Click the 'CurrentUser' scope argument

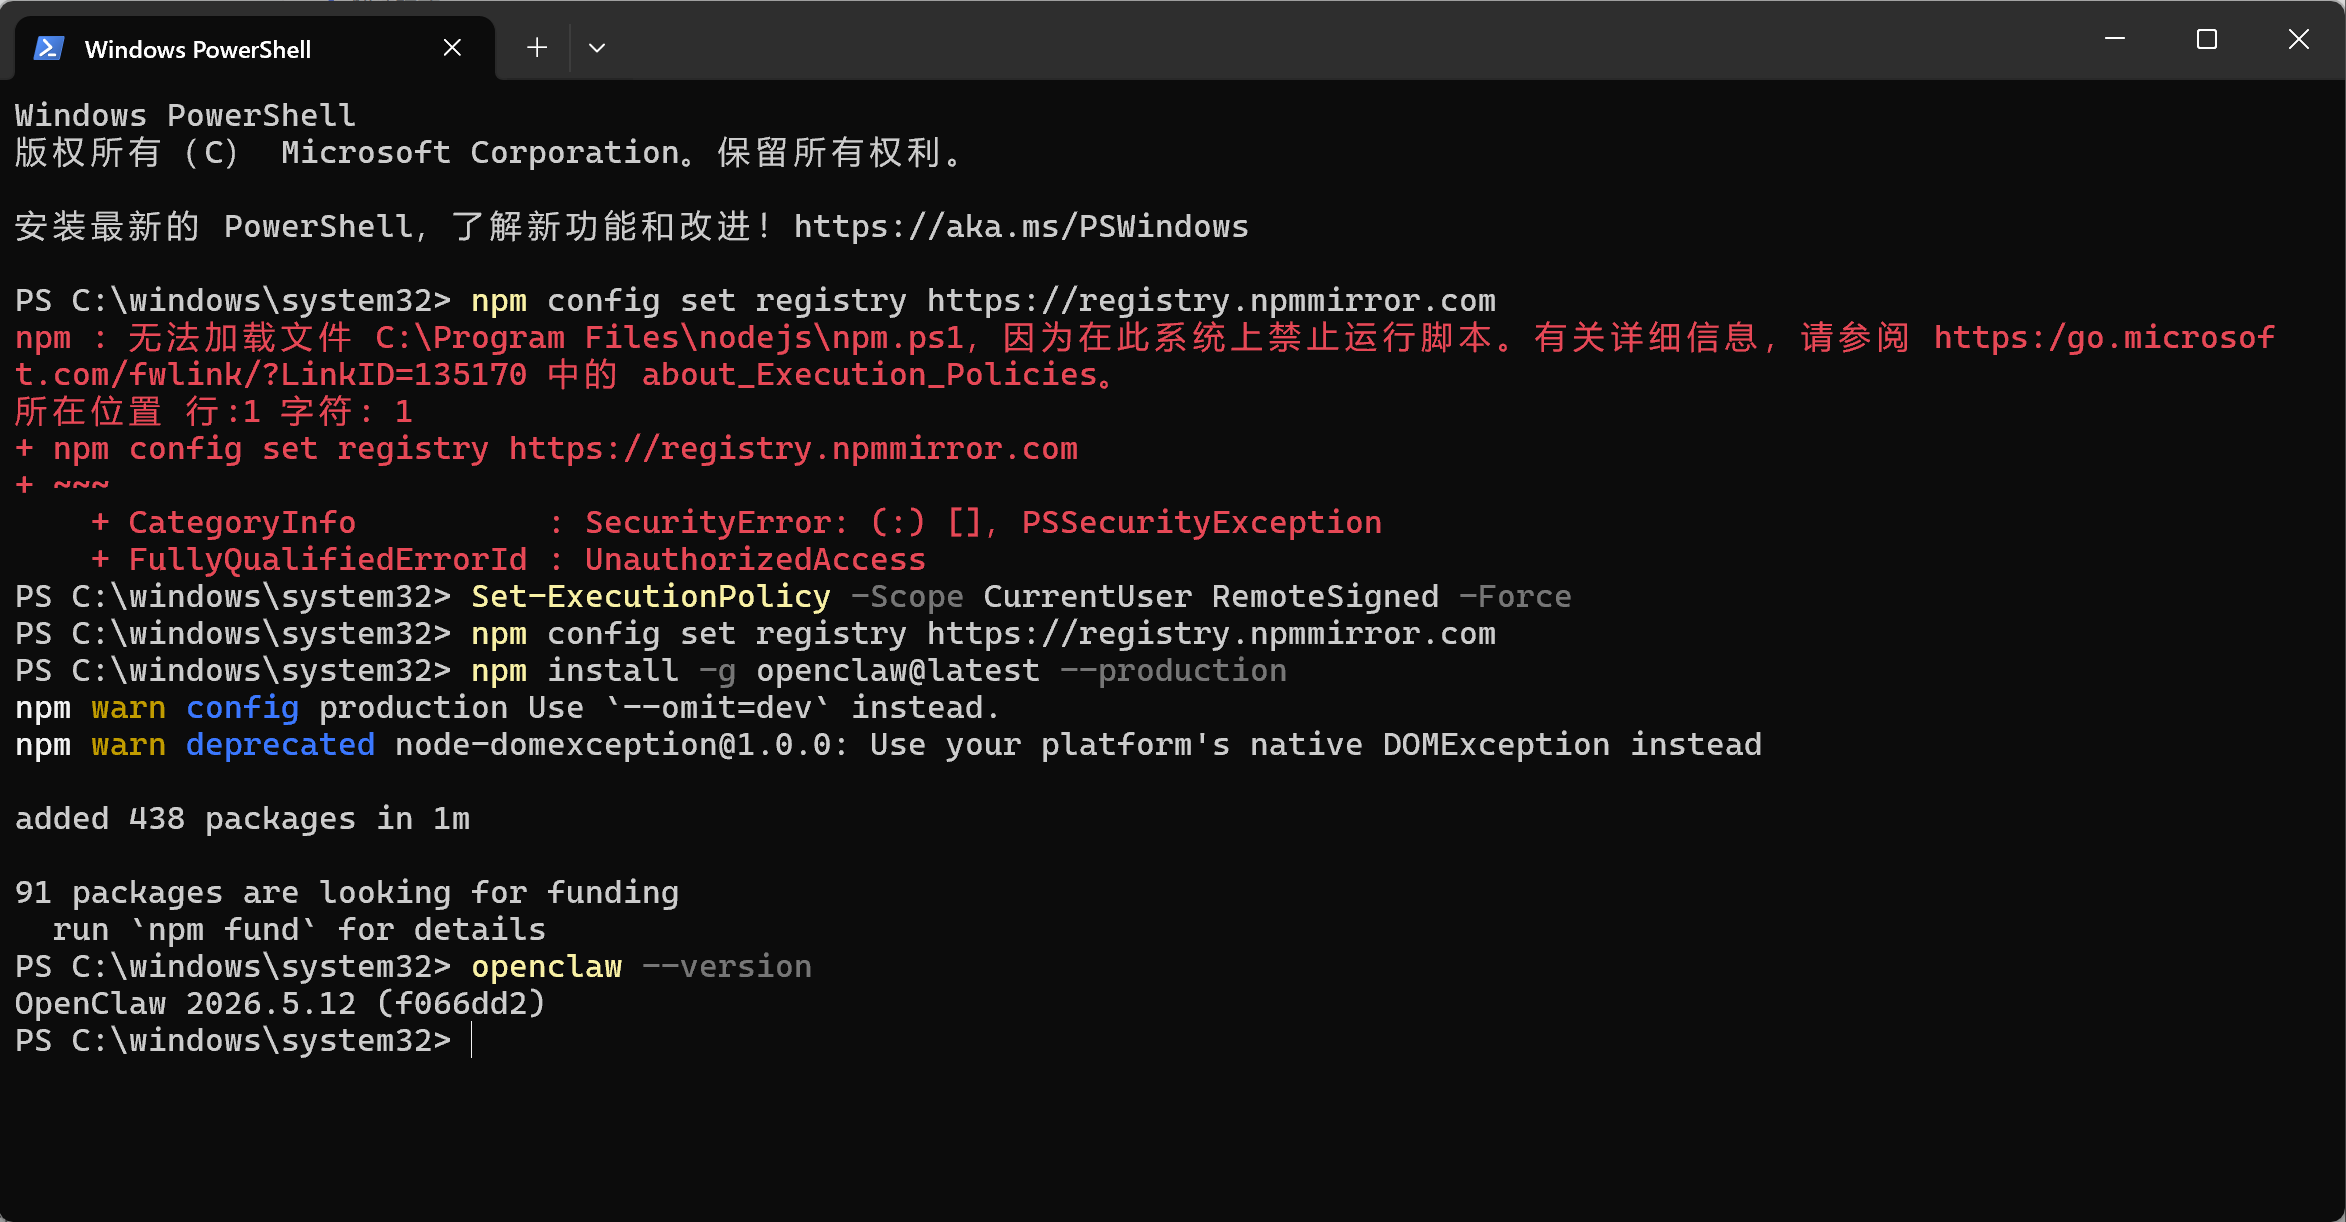point(1088,597)
